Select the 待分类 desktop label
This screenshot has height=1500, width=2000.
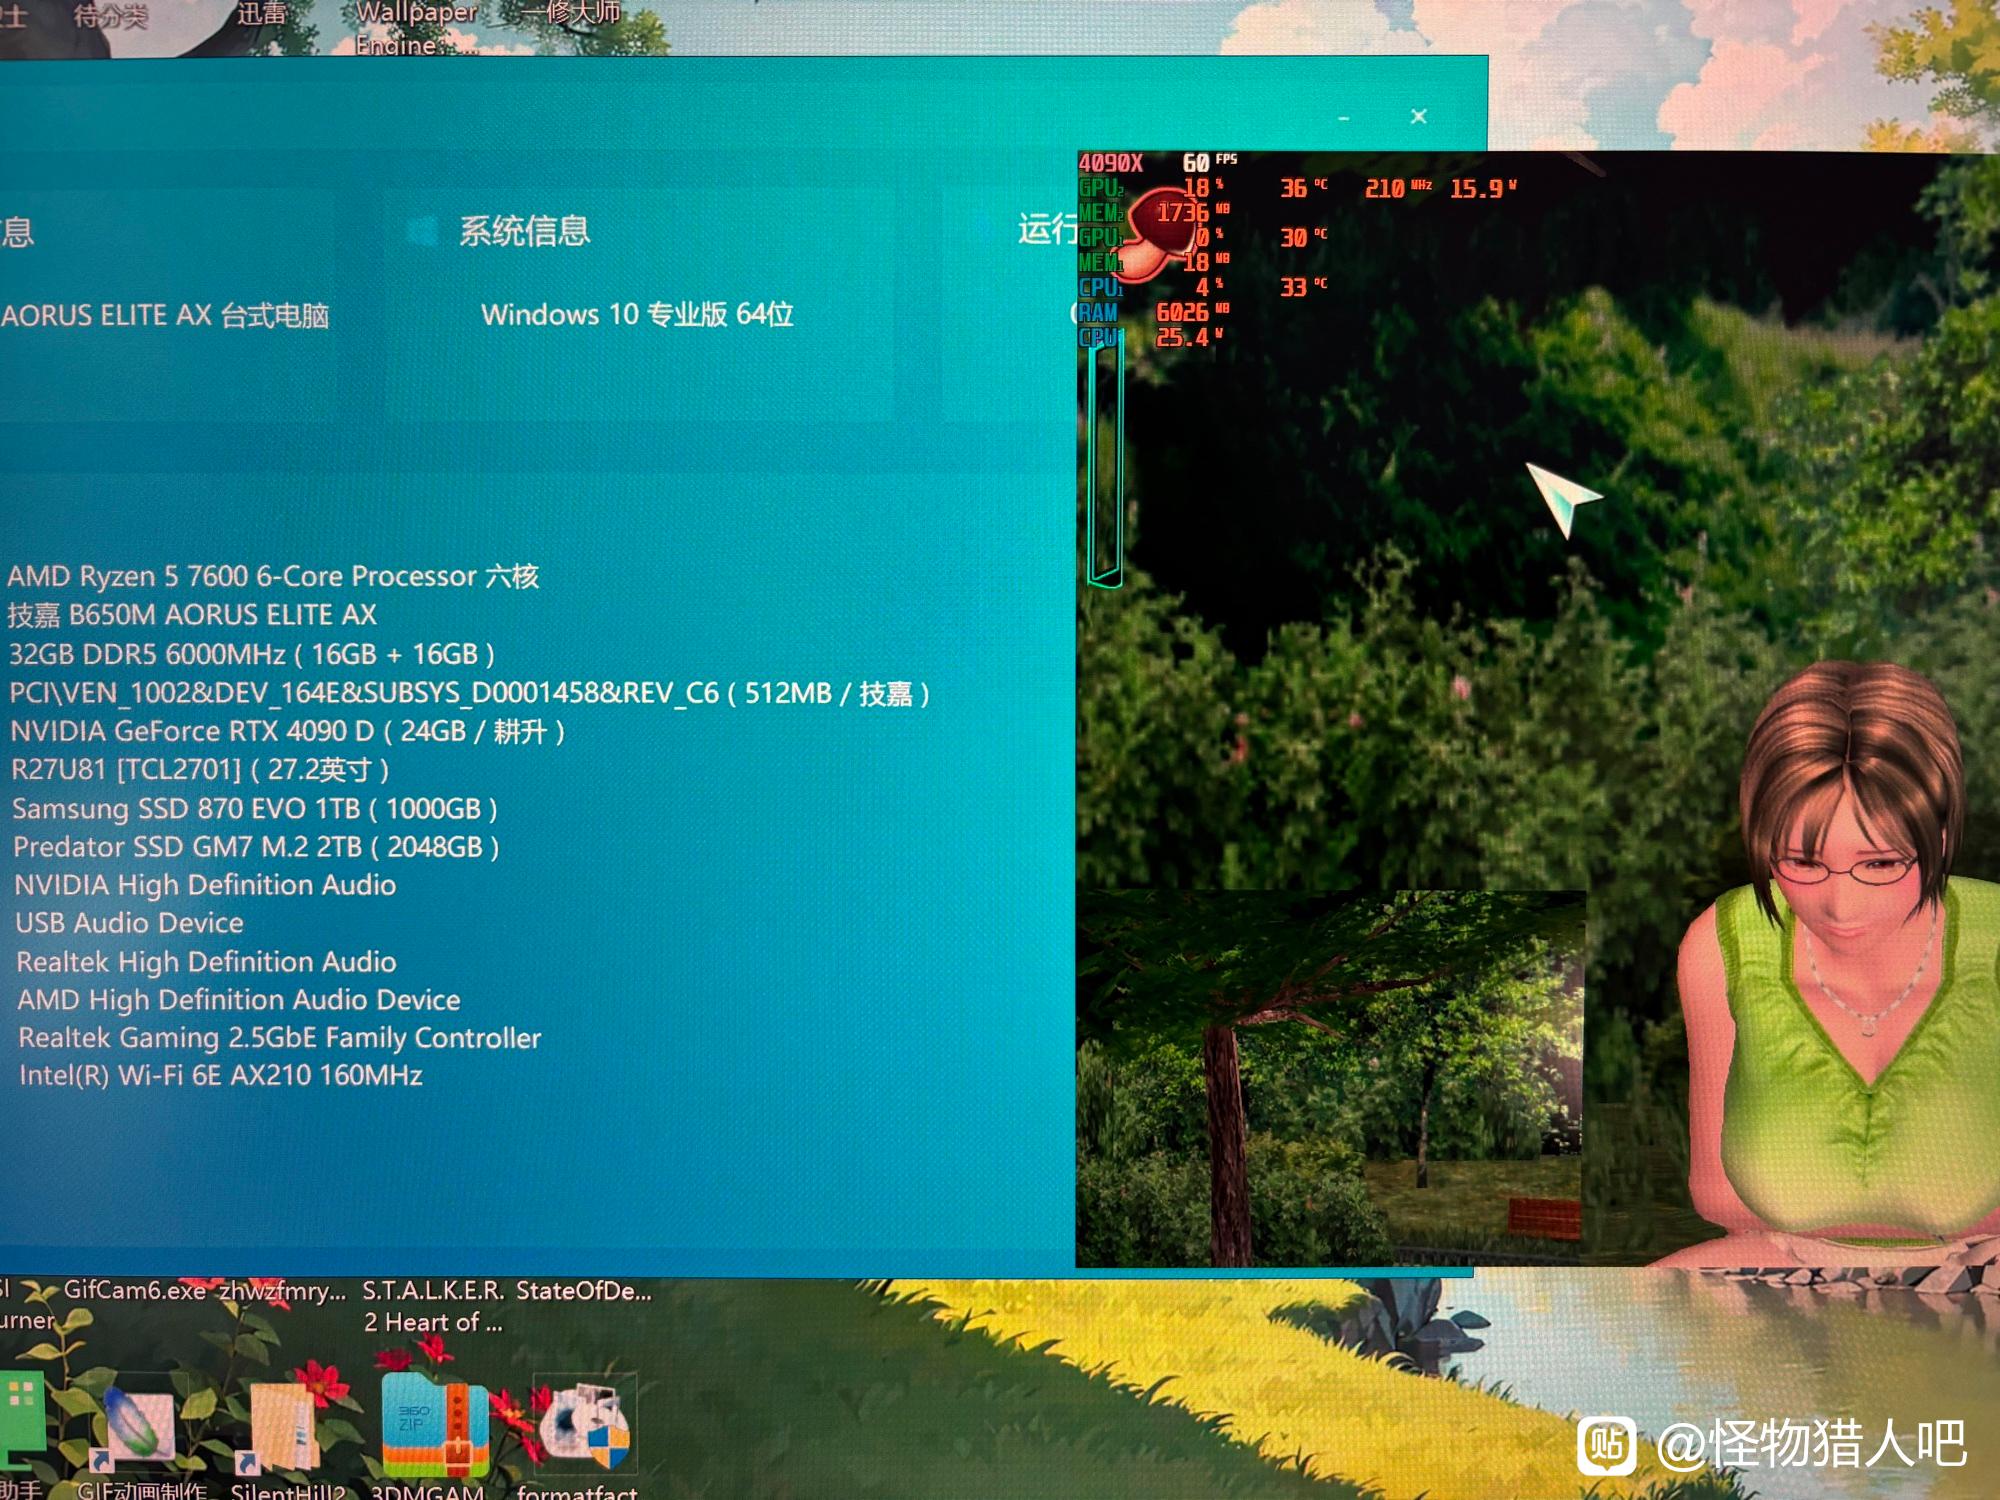pyautogui.click(x=111, y=16)
